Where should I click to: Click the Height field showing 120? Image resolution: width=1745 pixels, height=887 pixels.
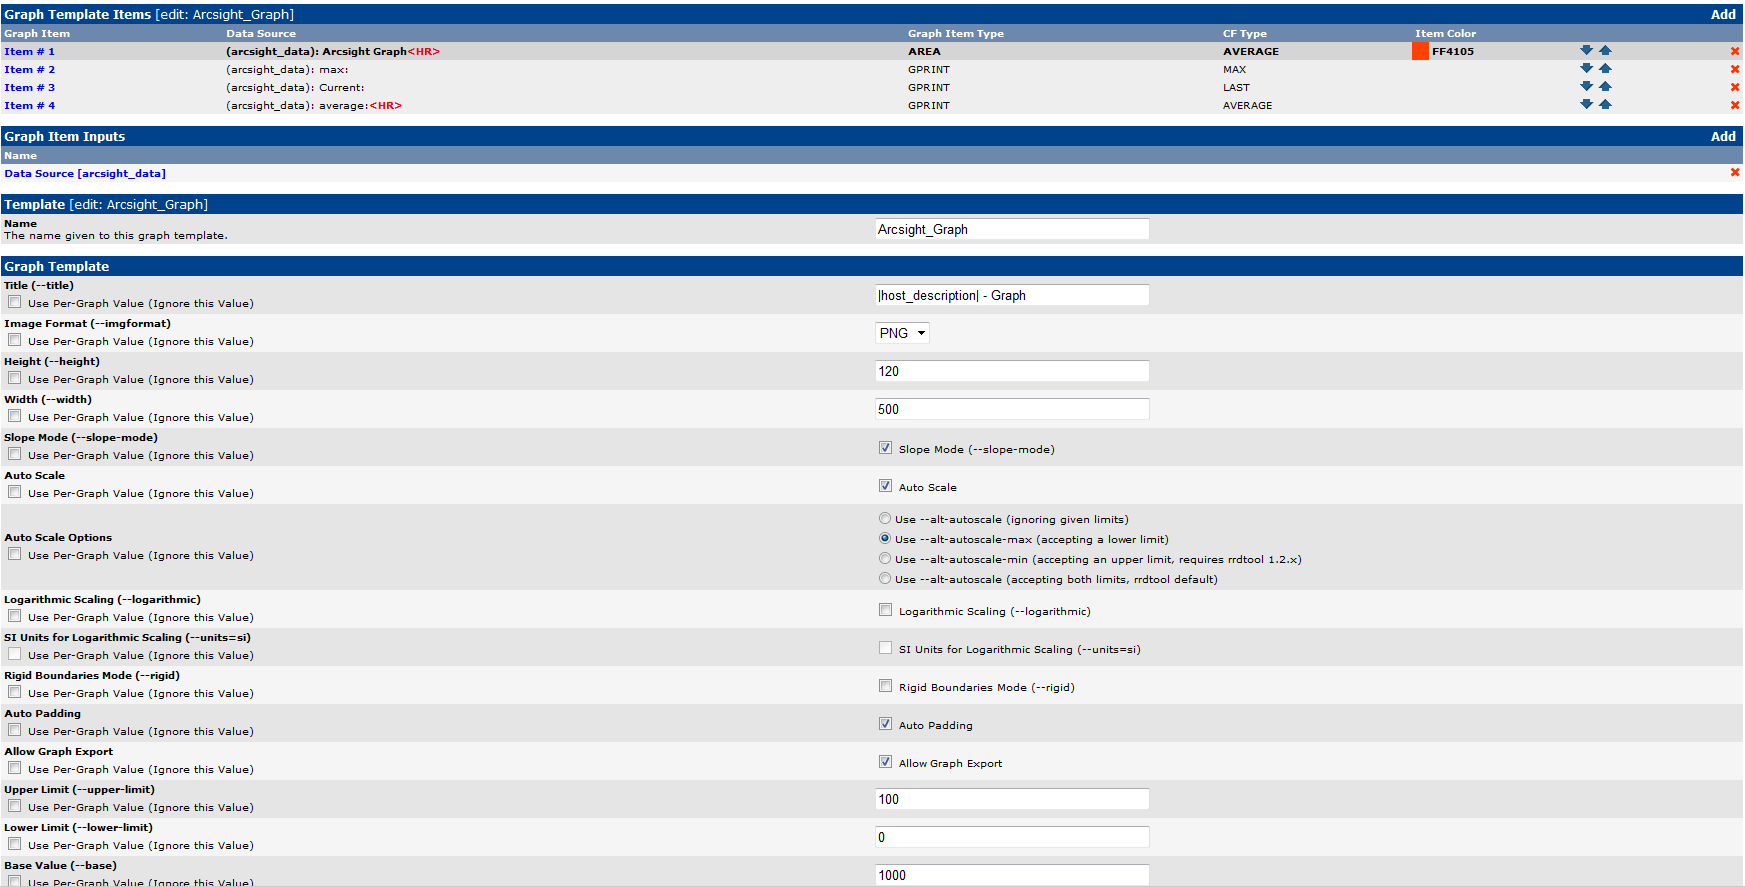coord(1012,371)
